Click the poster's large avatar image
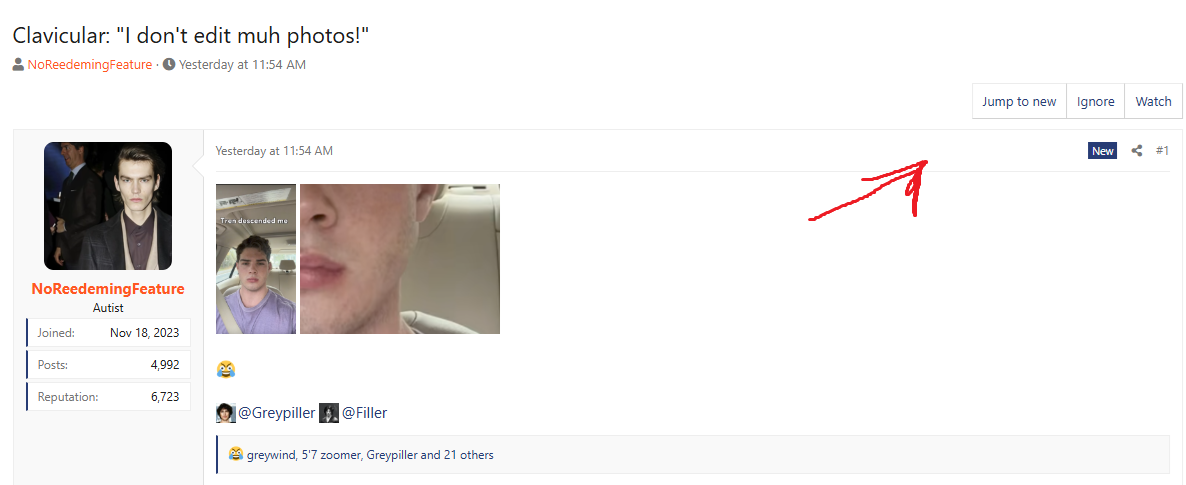This screenshot has width=1186, height=485. (x=108, y=206)
